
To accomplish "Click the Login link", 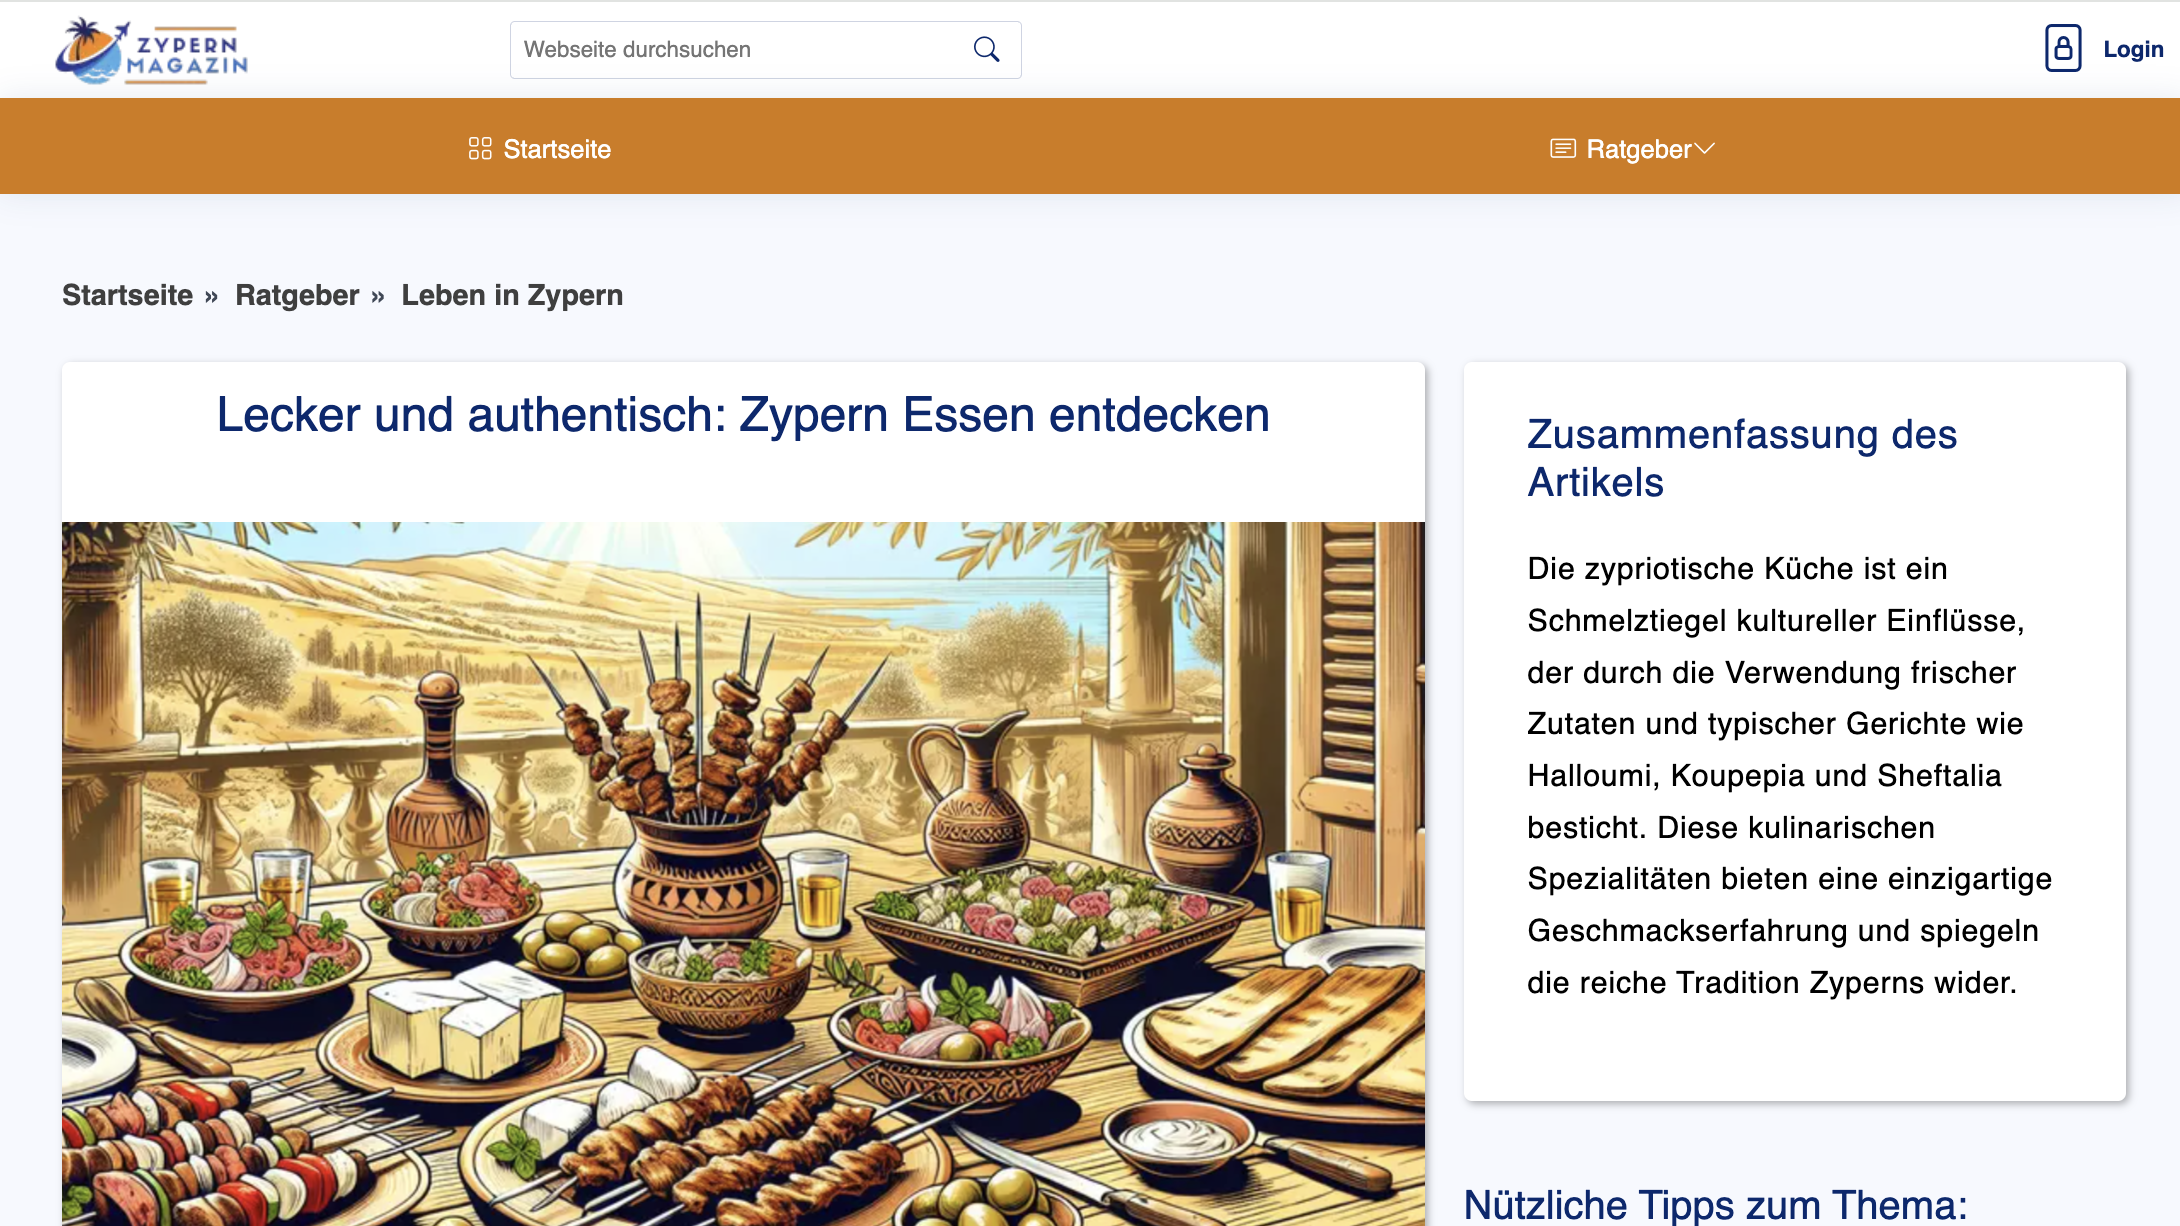I will (x=2133, y=49).
